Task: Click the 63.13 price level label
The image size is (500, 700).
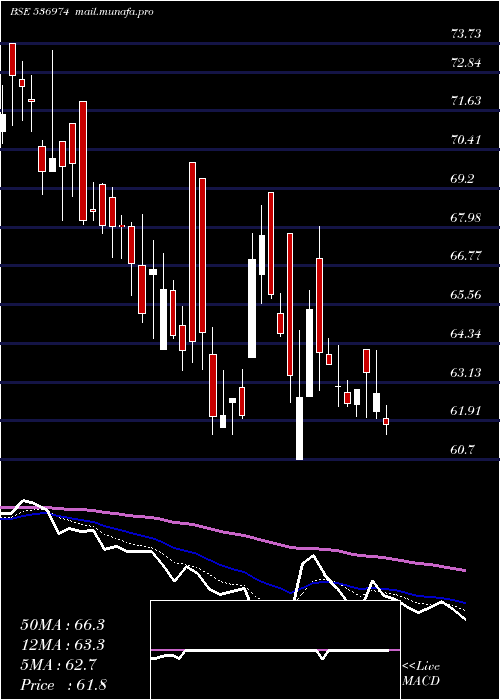Action: (x=467, y=372)
